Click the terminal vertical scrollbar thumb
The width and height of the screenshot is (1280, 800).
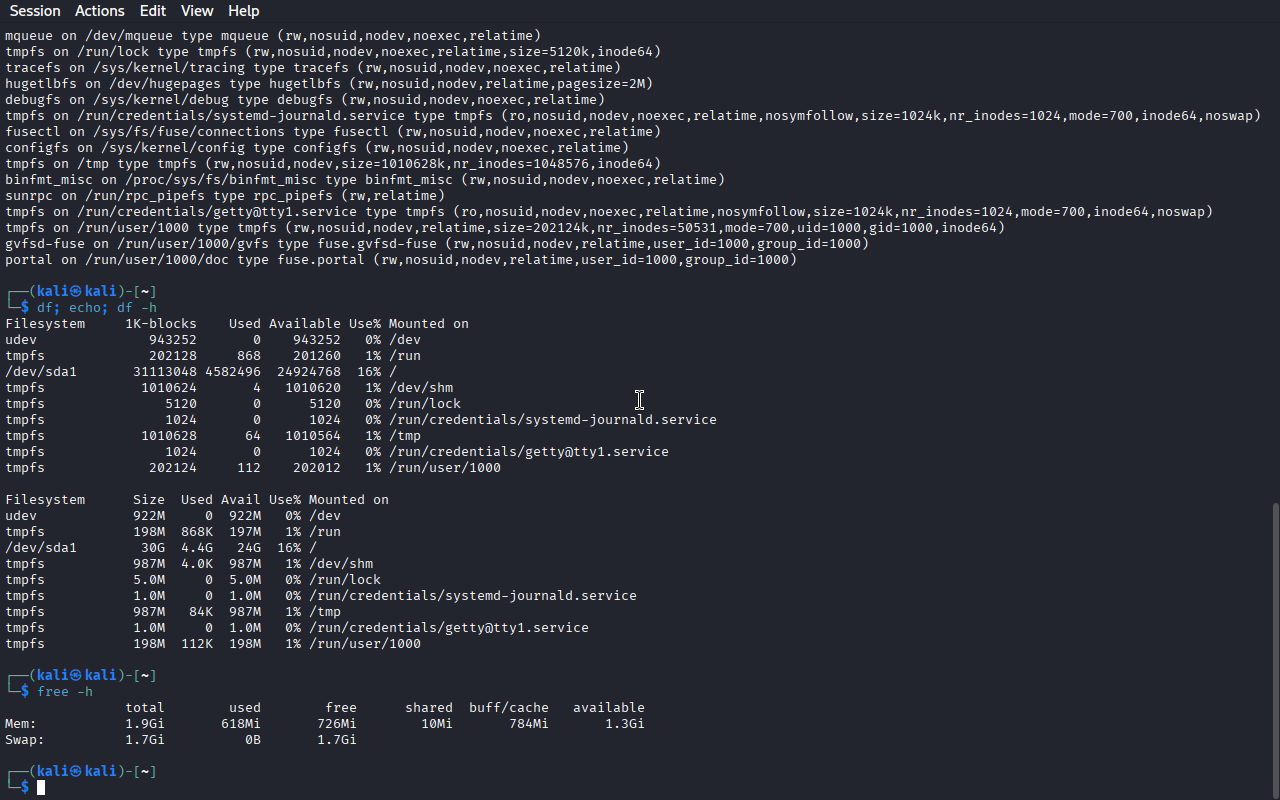click(x=1273, y=650)
